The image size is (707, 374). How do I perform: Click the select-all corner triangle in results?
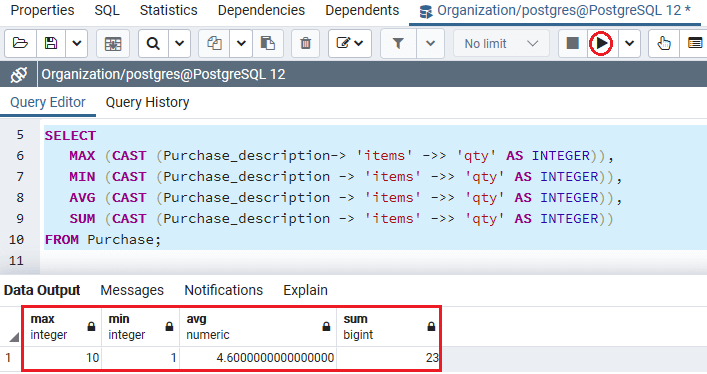click(14, 337)
